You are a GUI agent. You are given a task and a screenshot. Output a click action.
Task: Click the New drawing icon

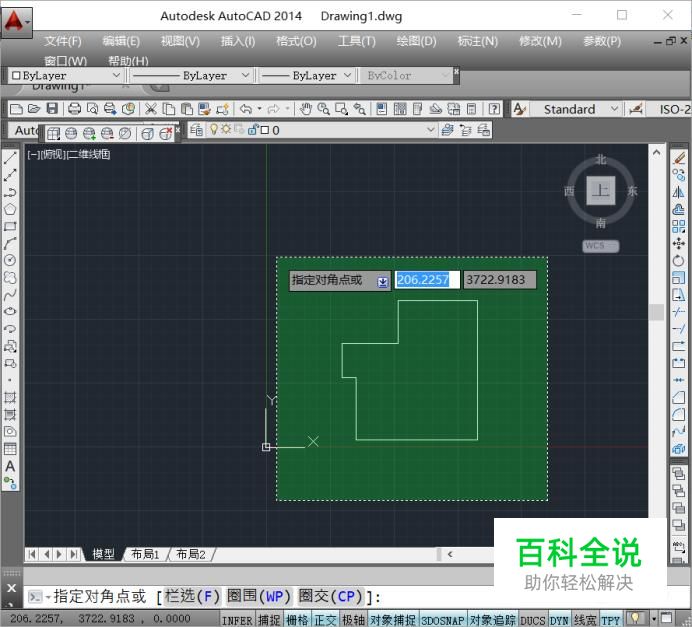point(16,109)
